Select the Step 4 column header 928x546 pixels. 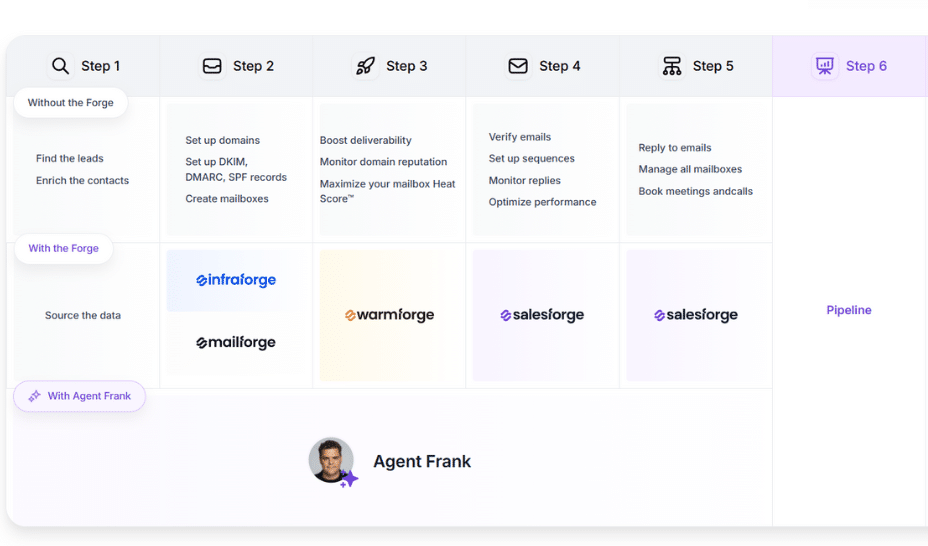(543, 66)
